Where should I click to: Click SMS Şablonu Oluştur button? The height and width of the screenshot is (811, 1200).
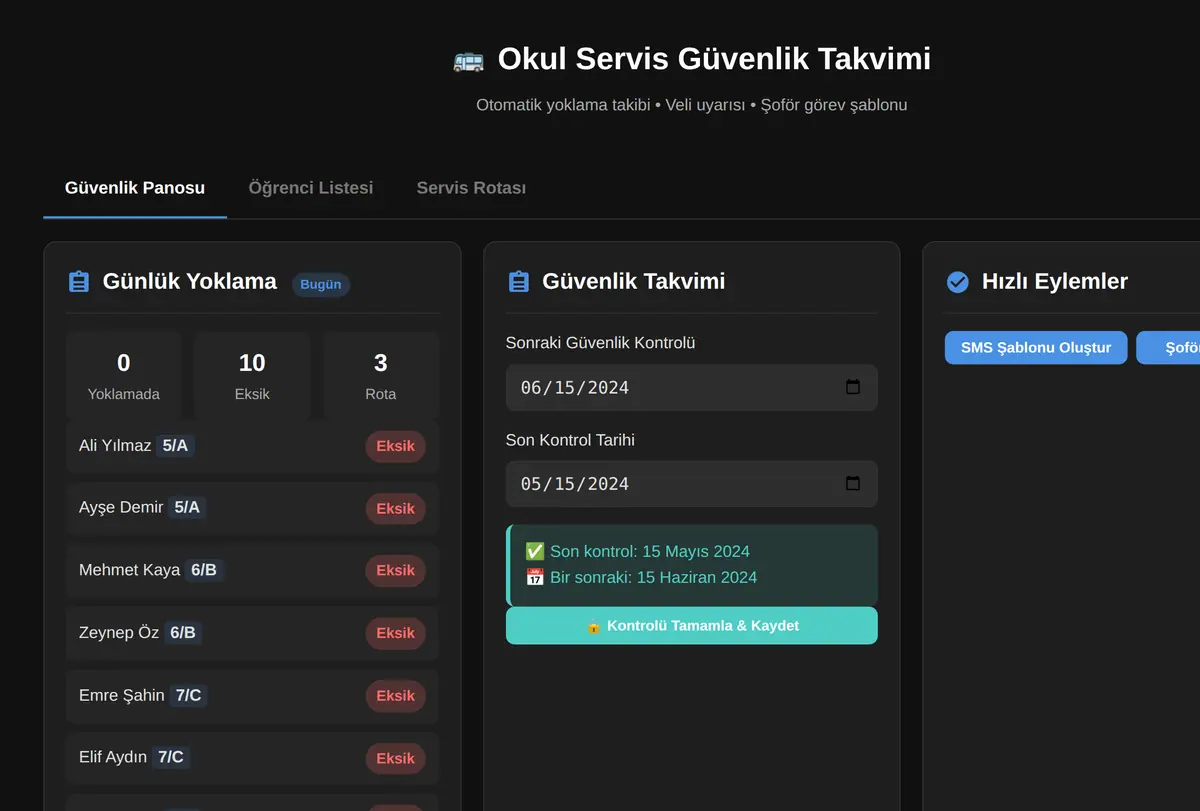tap(1036, 348)
